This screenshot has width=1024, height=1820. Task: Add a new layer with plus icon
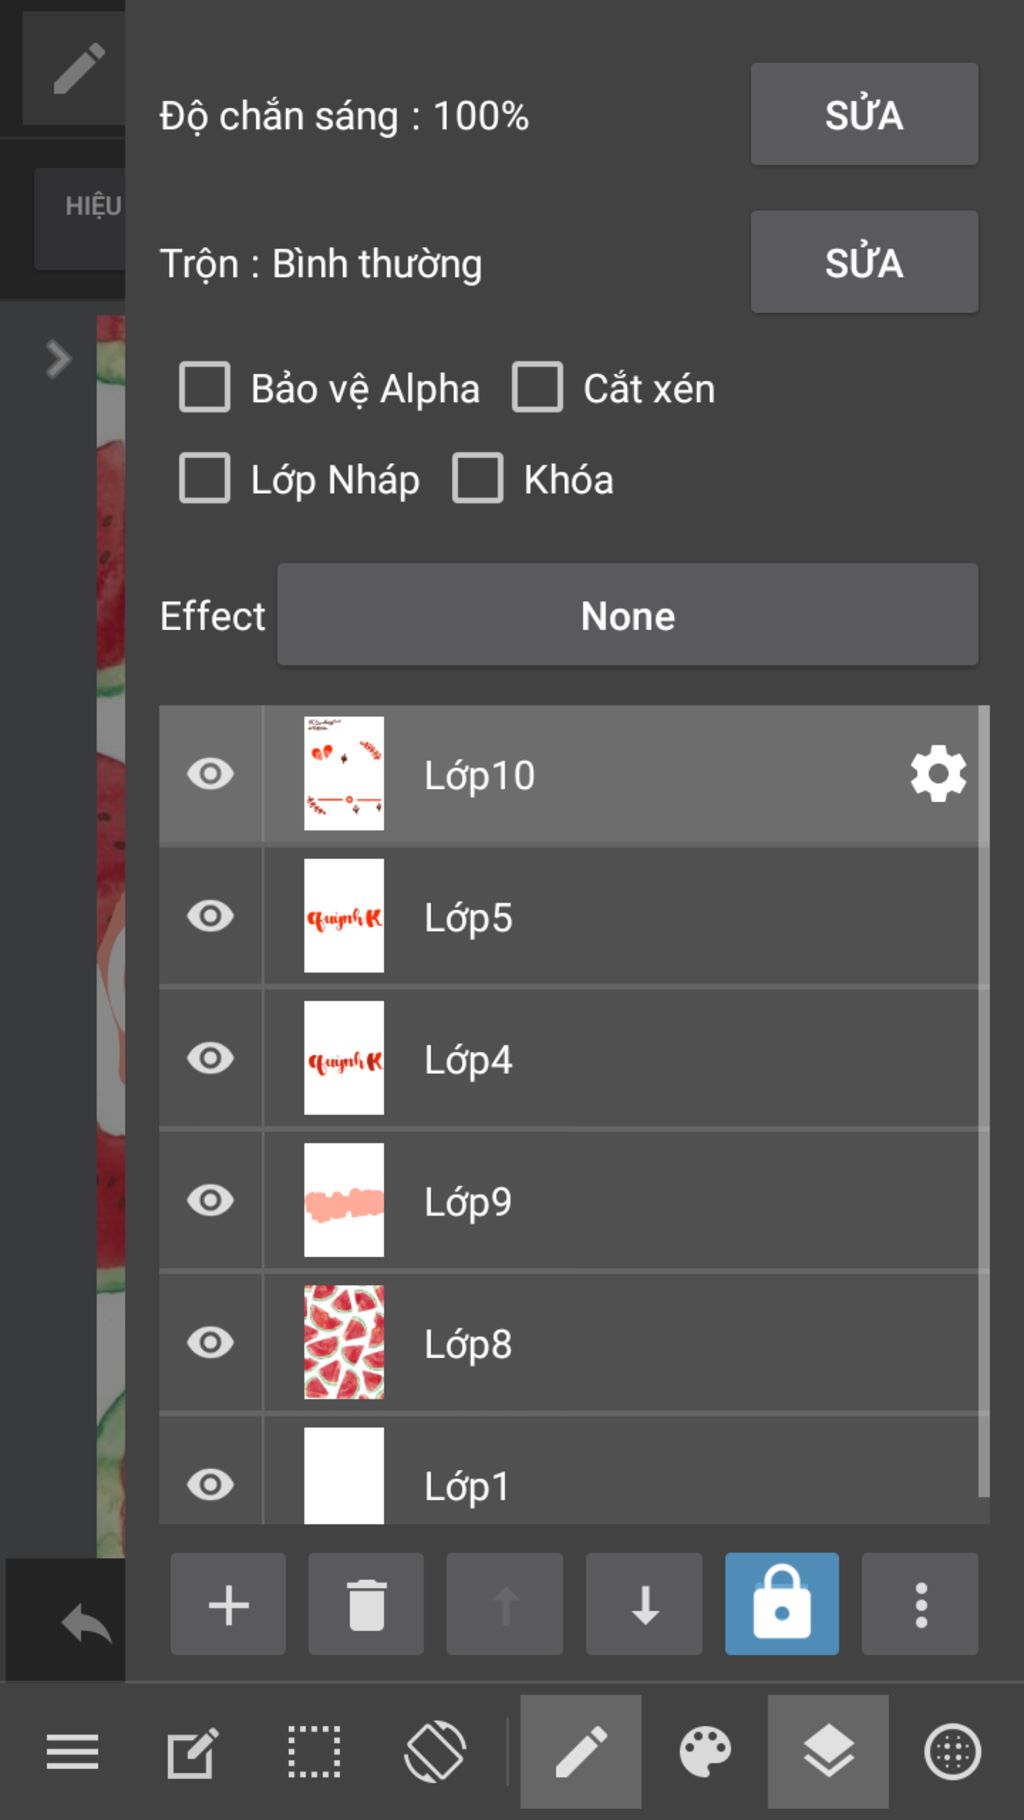tap(228, 1604)
